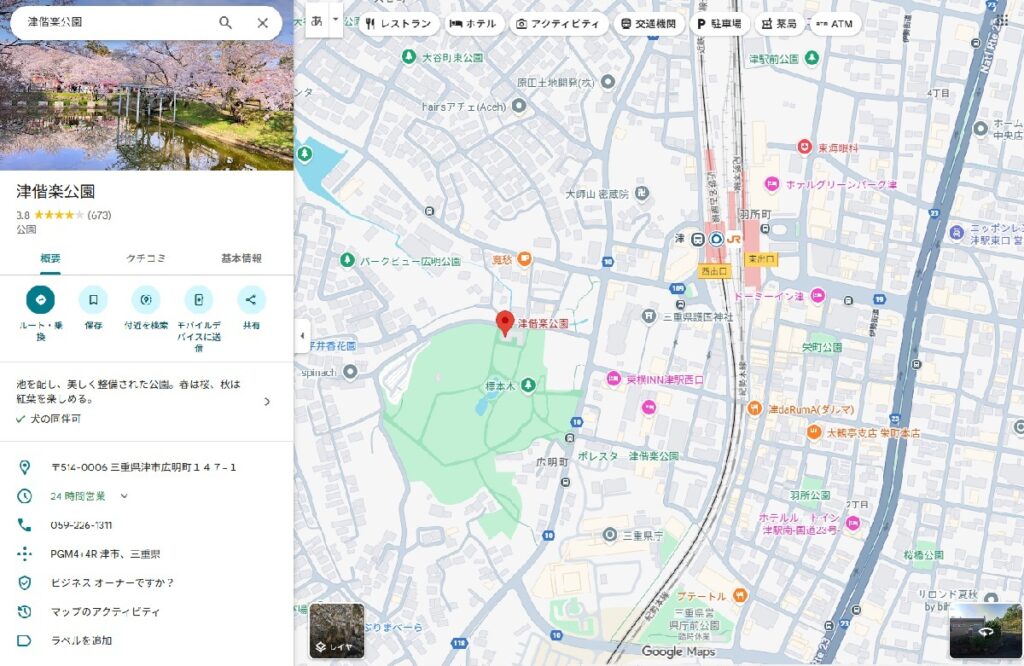Click the search magnifier icon
Screen dimensions: 1024x666
tap(226, 23)
